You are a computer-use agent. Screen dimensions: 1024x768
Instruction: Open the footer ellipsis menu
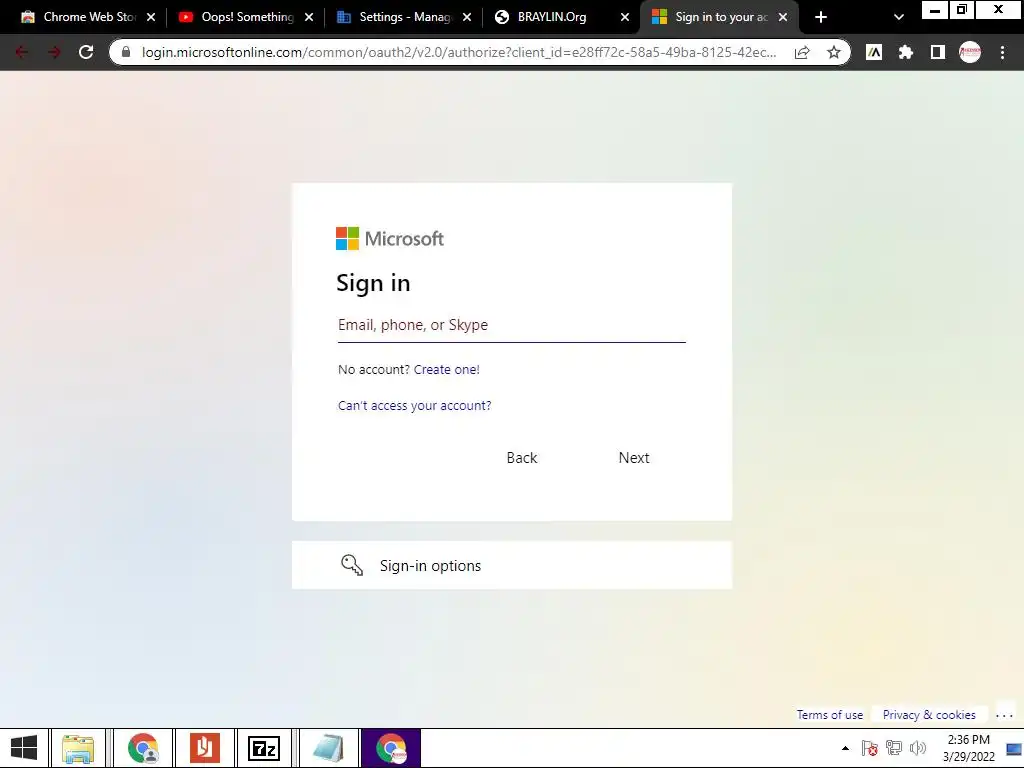tap(1004, 715)
